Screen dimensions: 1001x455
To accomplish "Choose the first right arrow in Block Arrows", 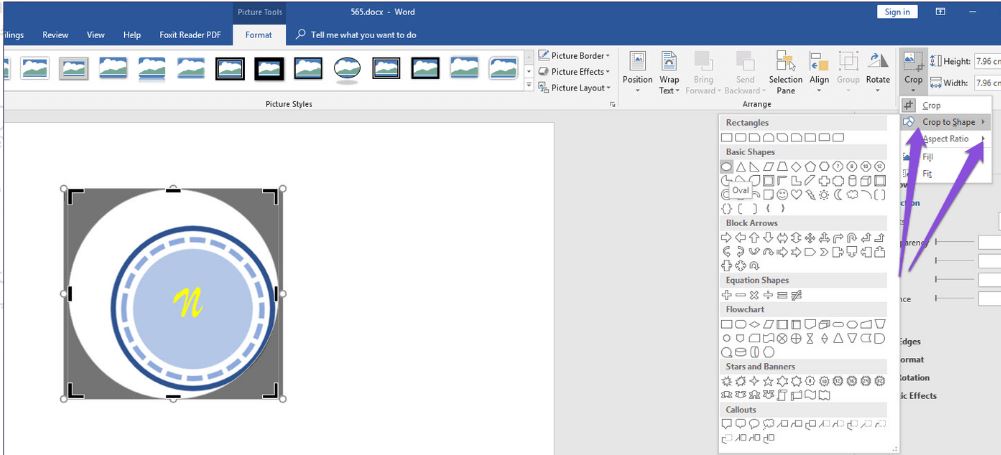I will pyautogui.click(x=727, y=238).
